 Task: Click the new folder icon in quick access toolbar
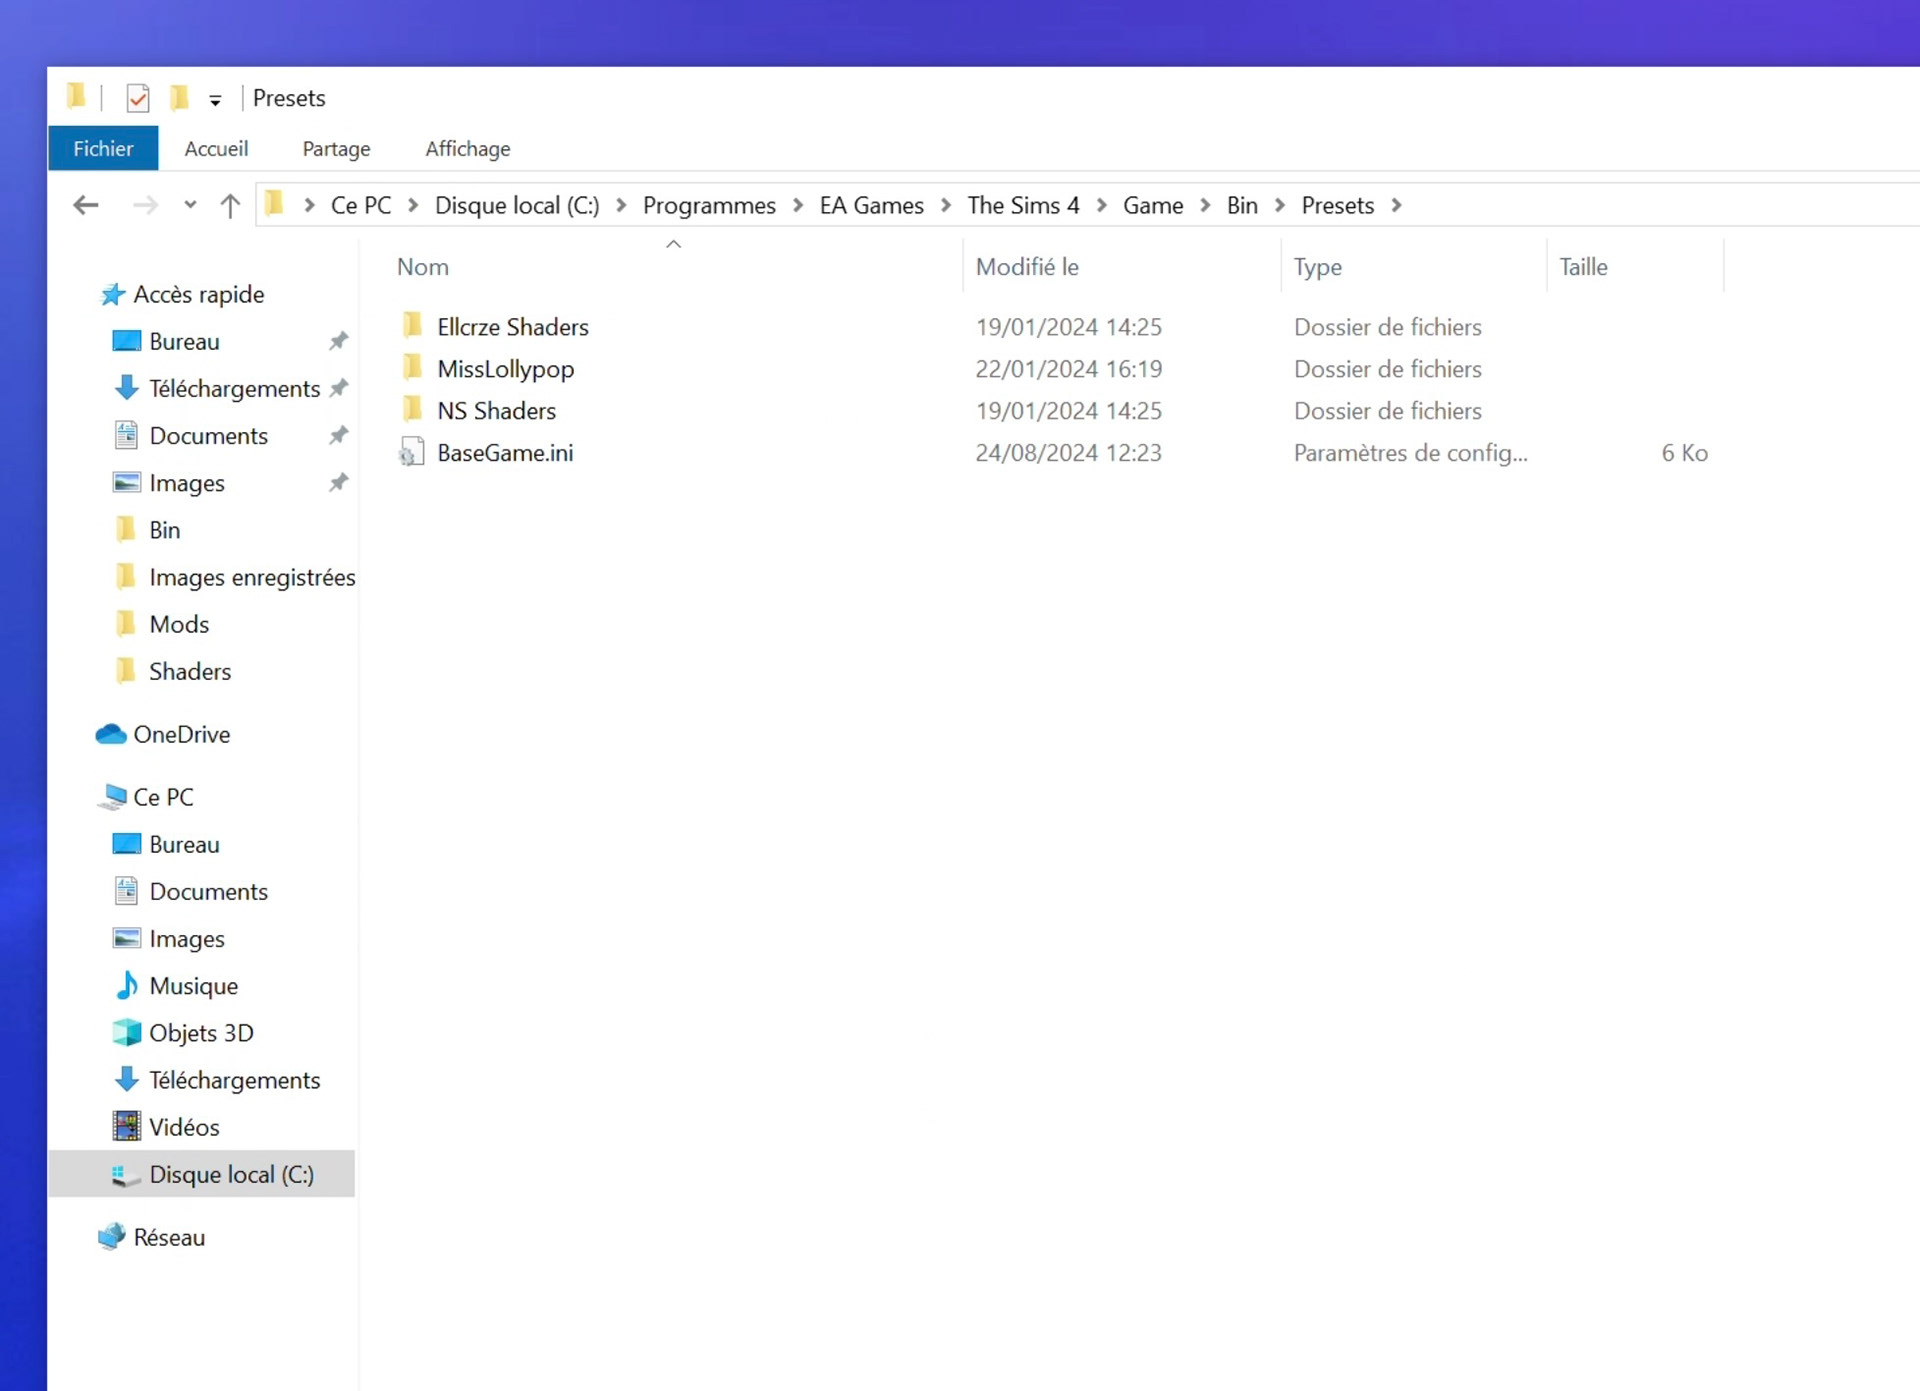coord(180,98)
